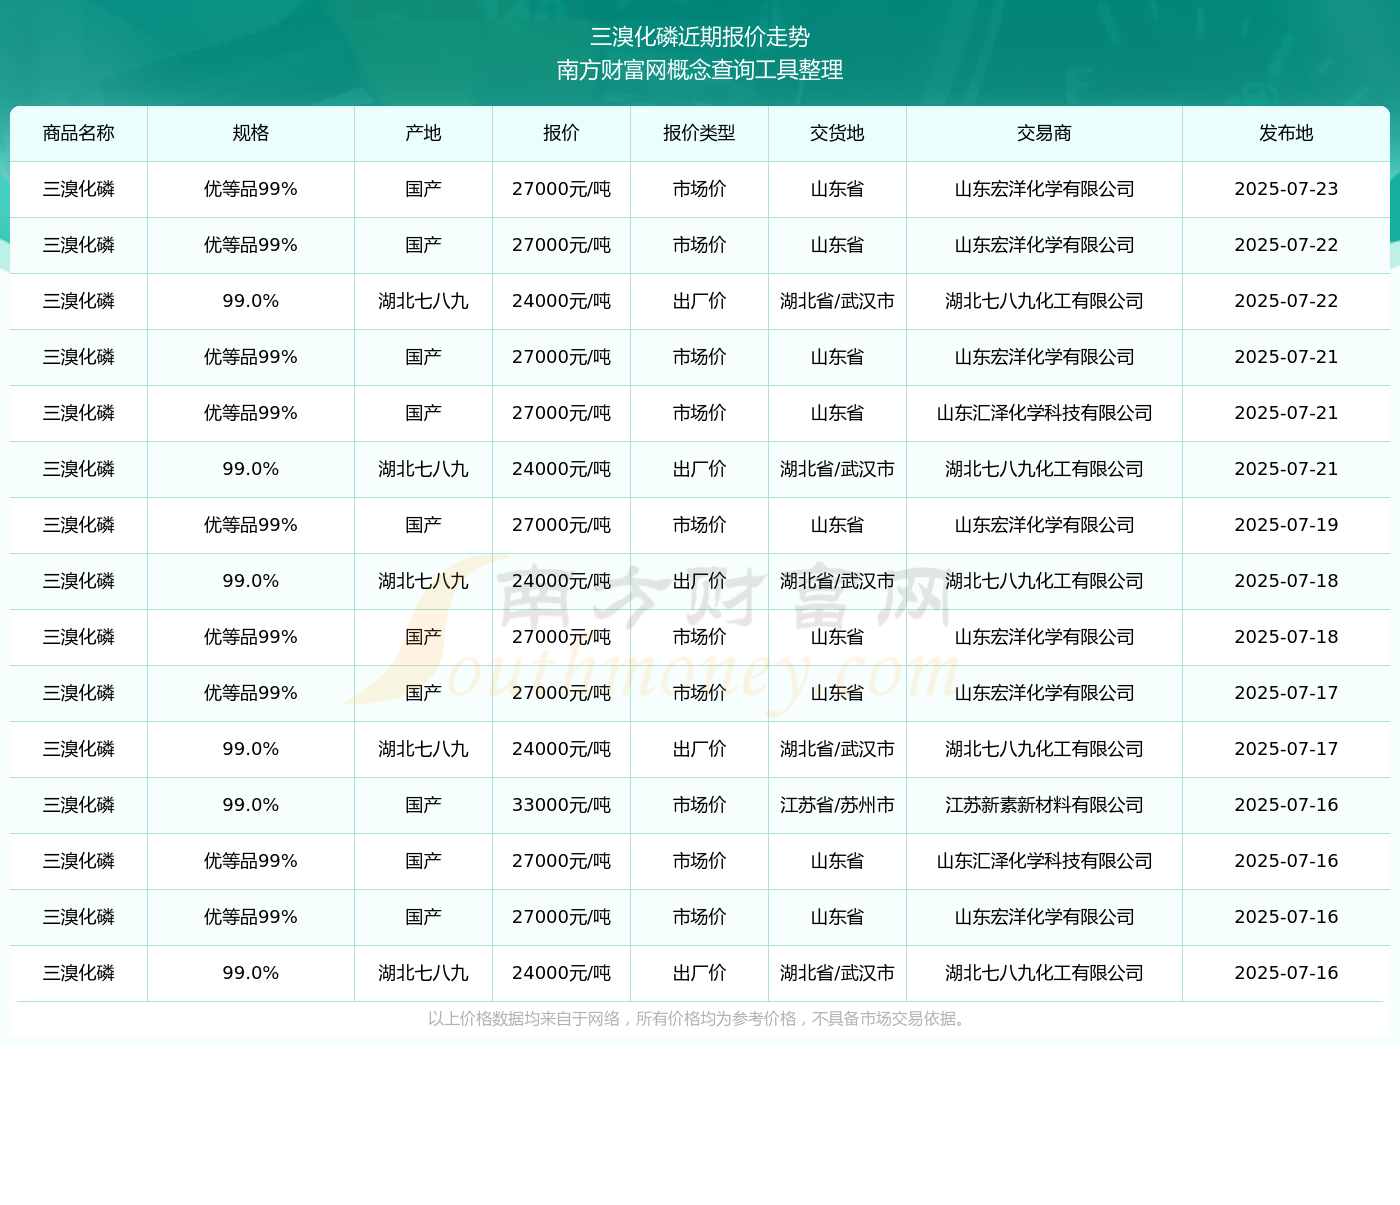Select the 交易商 column header
The height and width of the screenshot is (1205, 1400).
[x=1045, y=133]
